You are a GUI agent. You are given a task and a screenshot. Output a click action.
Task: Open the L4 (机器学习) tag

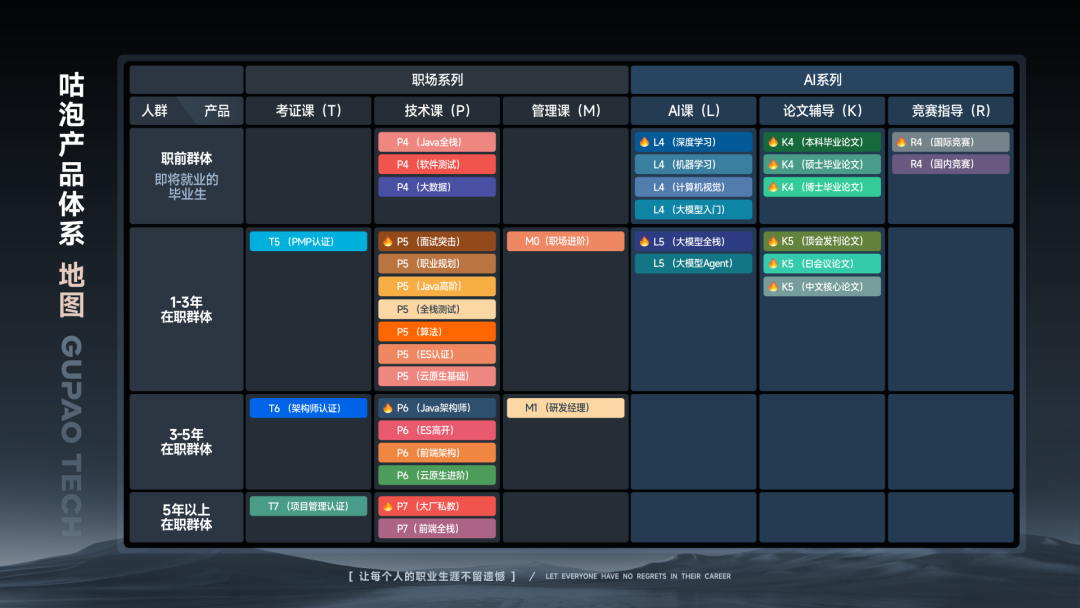tap(694, 165)
